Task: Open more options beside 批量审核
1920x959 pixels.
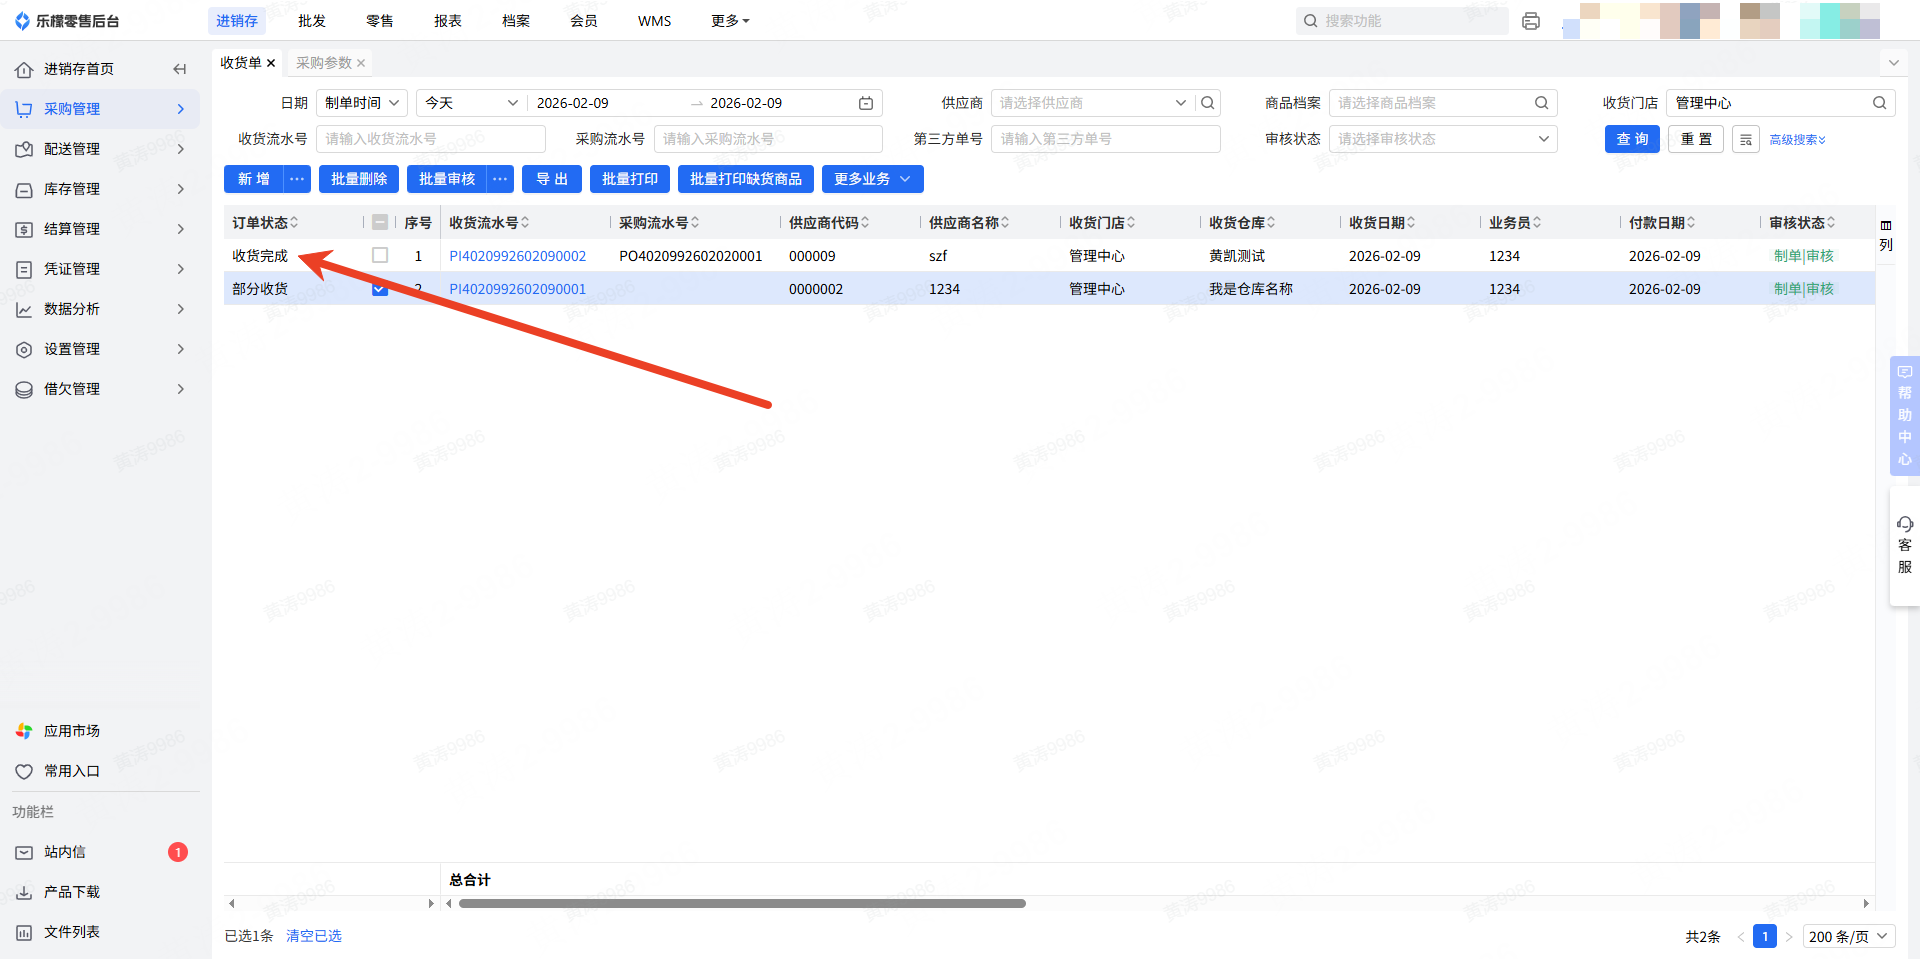Action: (x=501, y=179)
